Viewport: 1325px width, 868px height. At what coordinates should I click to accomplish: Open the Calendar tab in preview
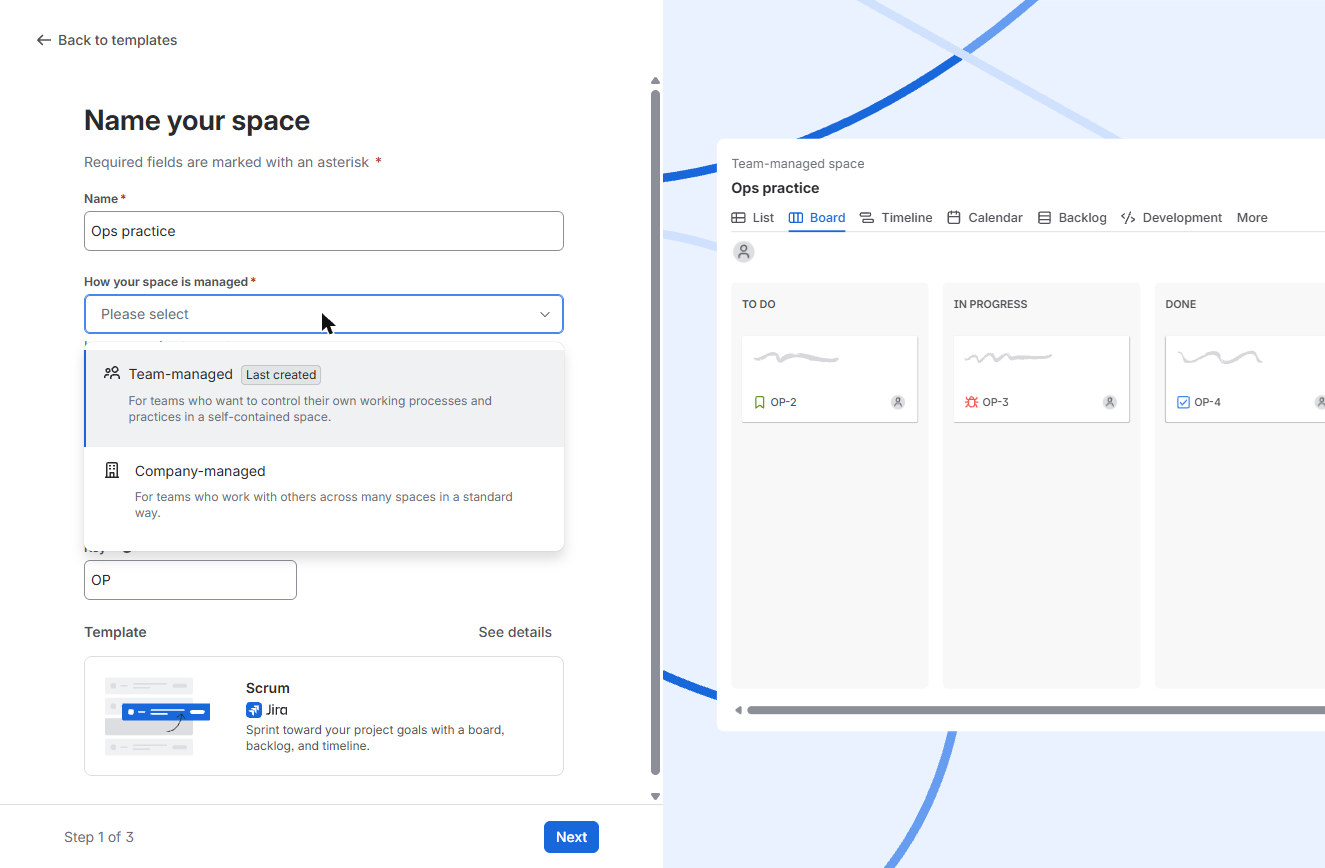pos(985,218)
